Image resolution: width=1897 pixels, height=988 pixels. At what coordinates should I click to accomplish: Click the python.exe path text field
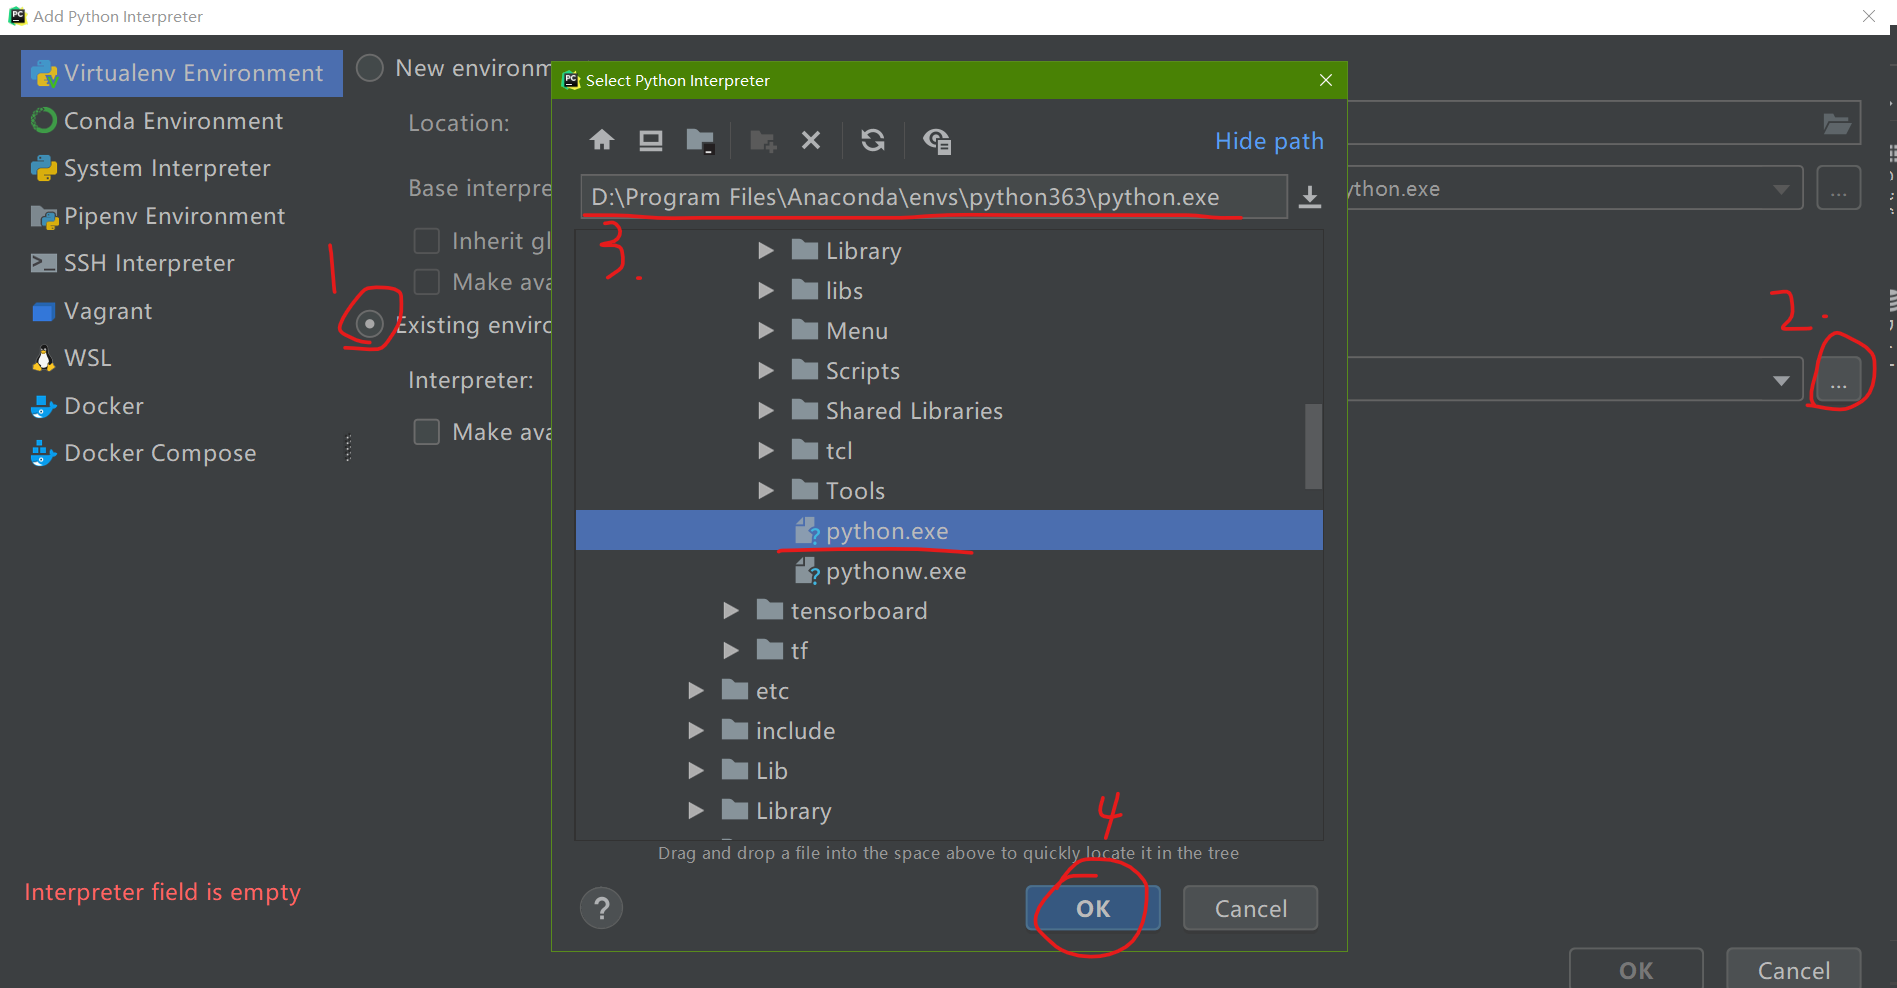(x=934, y=197)
